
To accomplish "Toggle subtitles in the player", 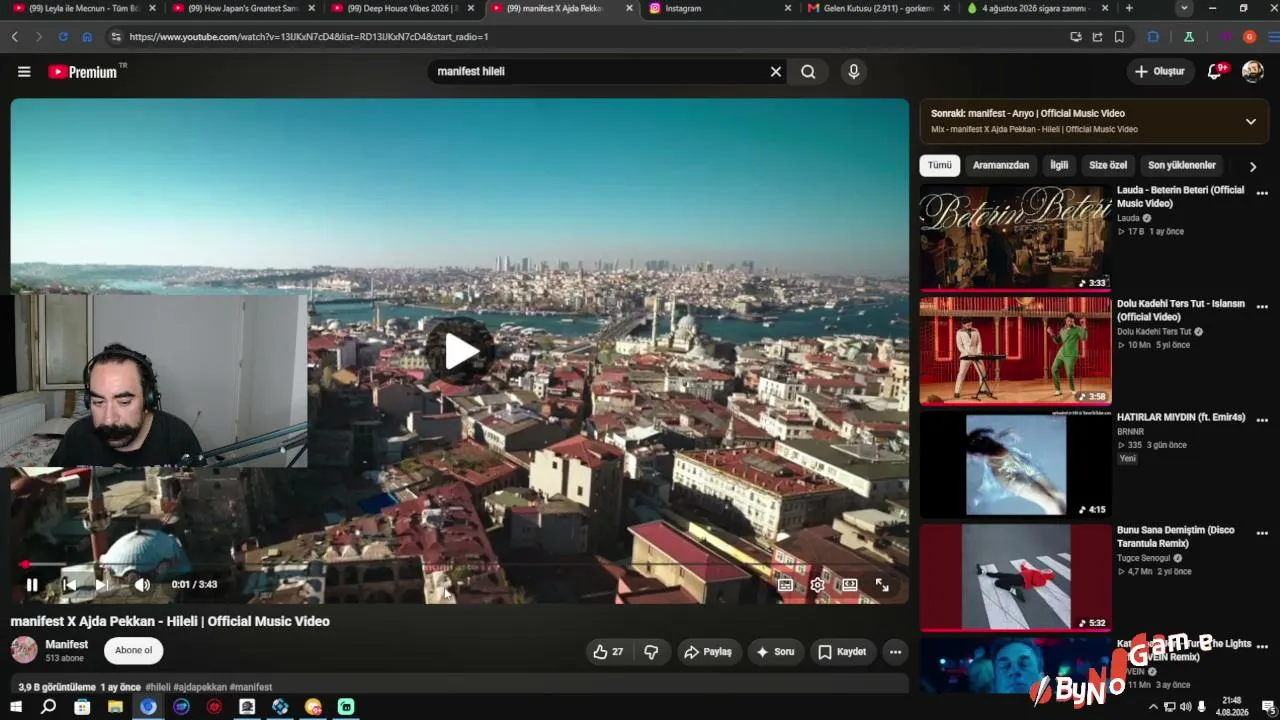I will [786, 585].
